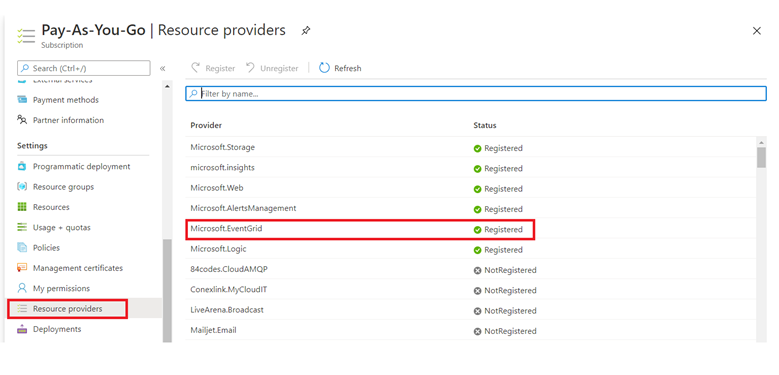Select the Programmatic deployment icon

[22, 166]
